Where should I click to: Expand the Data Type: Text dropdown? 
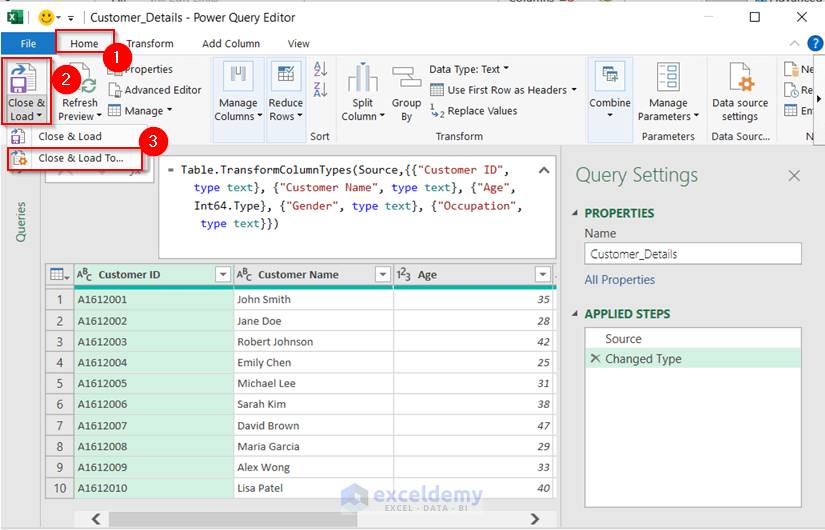tap(469, 69)
